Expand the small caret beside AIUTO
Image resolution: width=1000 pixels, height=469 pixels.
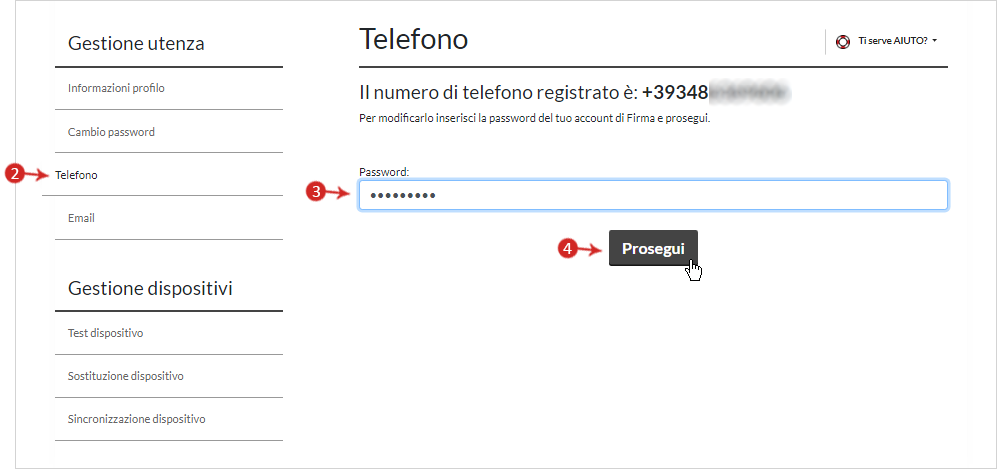click(x=934, y=41)
